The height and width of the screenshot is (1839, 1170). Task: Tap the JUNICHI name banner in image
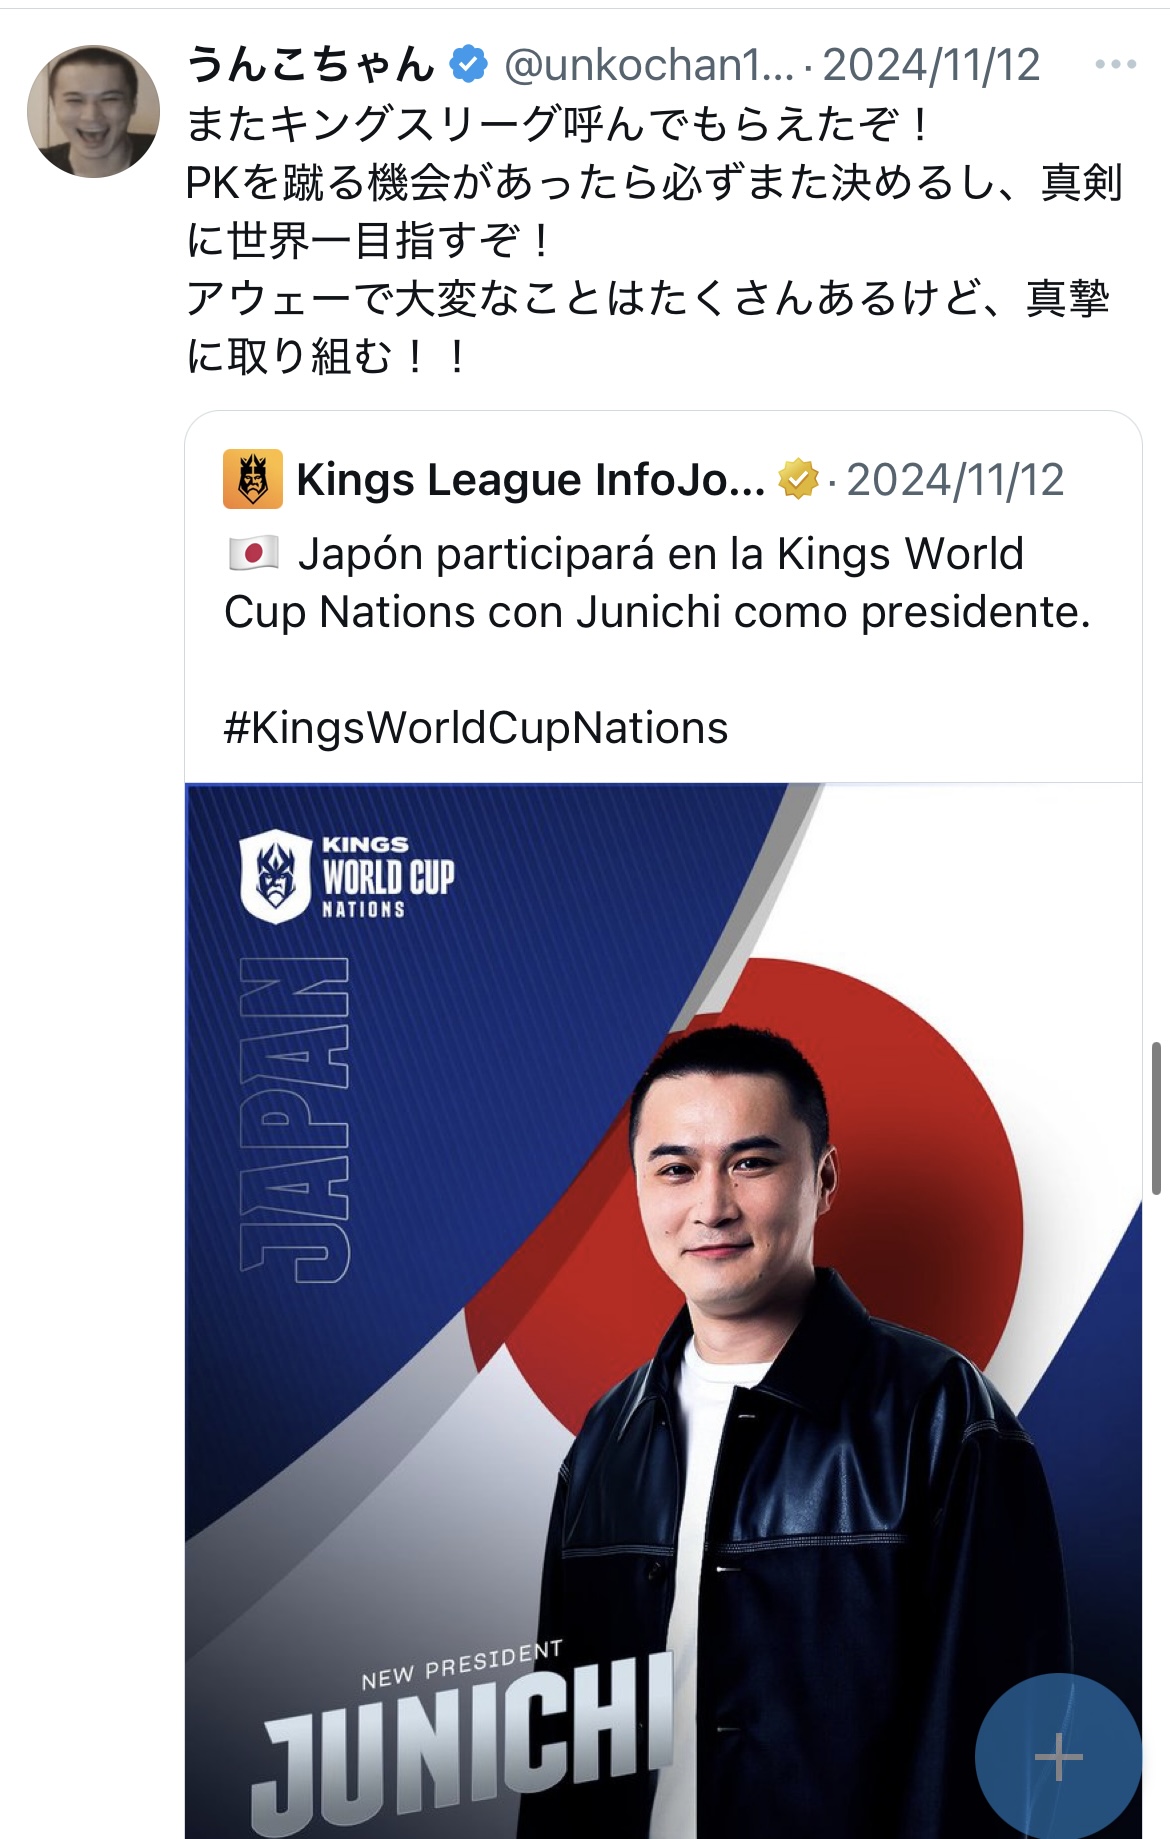pos(464,1745)
